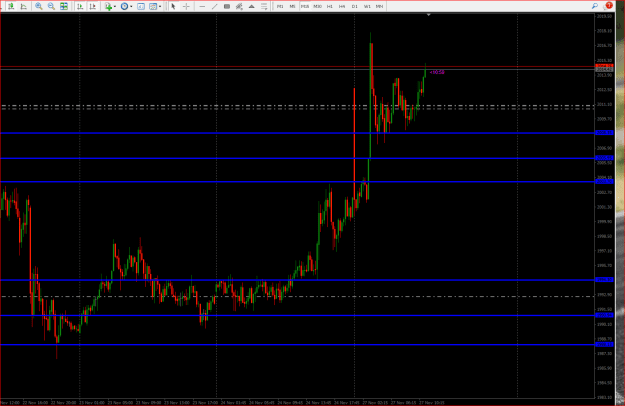Toggle chart auto scroll

[80, 6]
